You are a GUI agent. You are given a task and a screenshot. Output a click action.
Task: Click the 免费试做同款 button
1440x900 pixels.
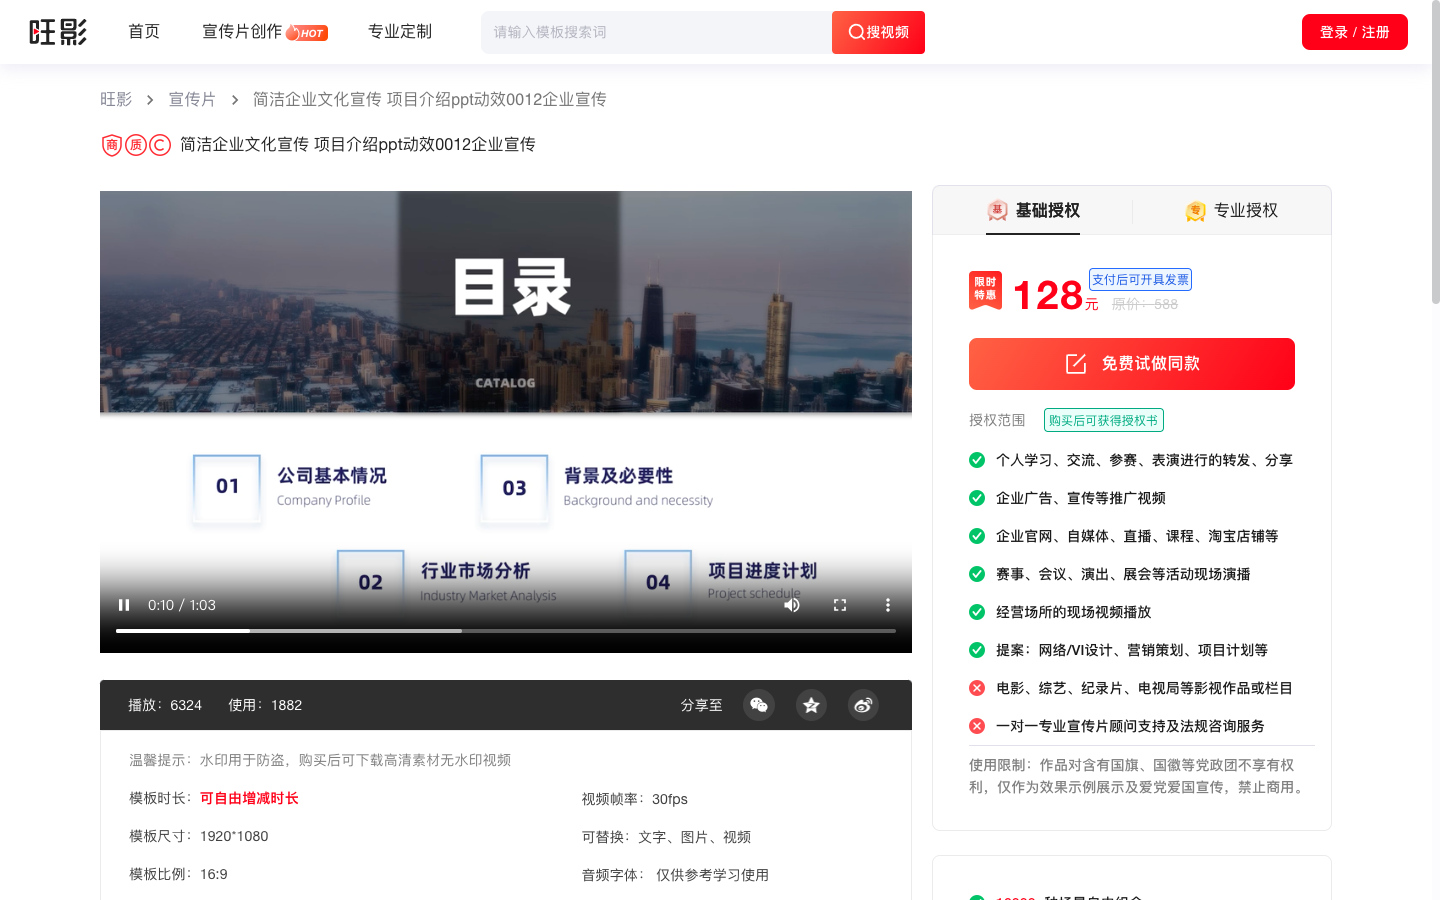pyautogui.click(x=1132, y=364)
